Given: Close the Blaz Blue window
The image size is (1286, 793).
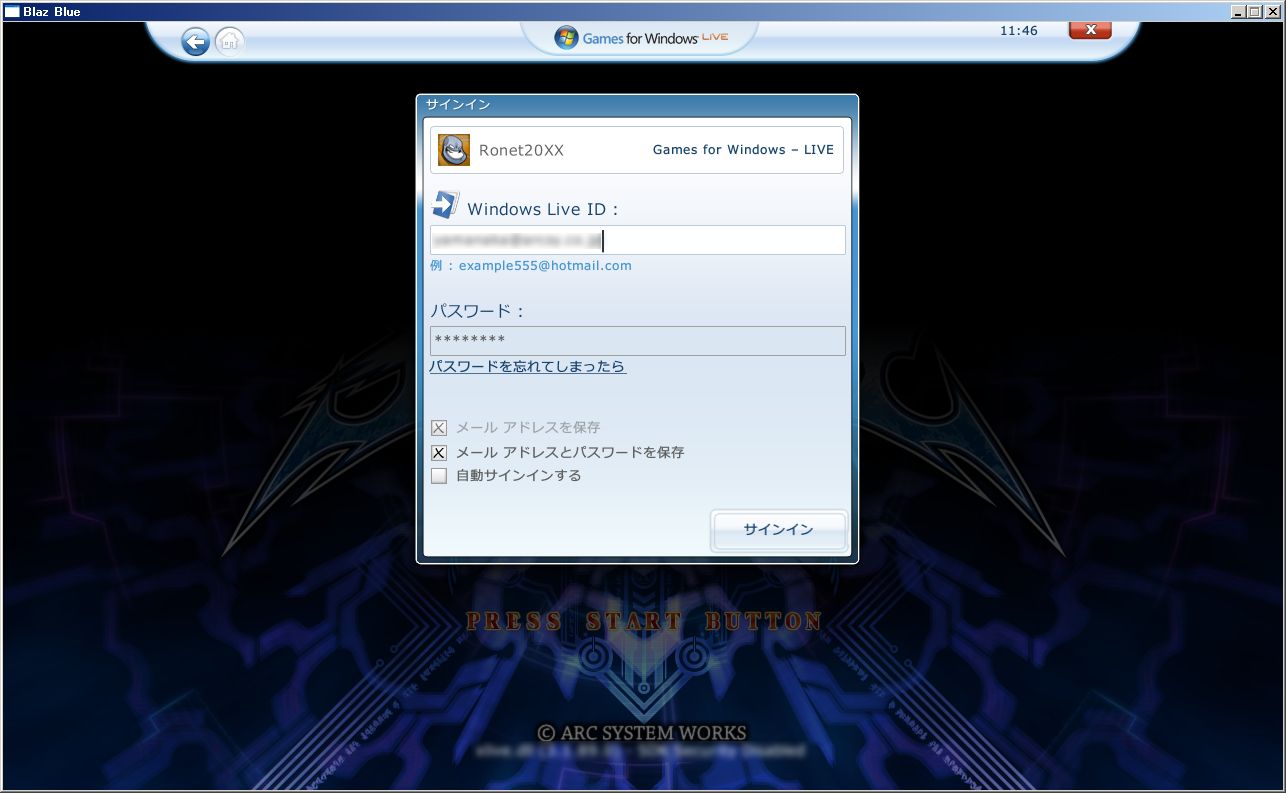Looking at the screenshot, I should 1273,12.
